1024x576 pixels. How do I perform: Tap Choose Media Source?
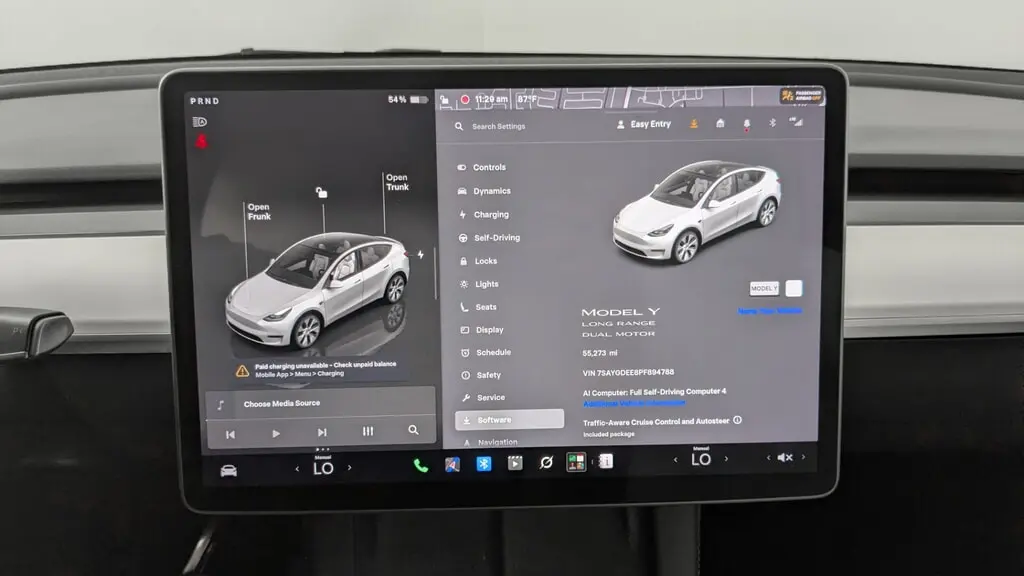[281, 404]
